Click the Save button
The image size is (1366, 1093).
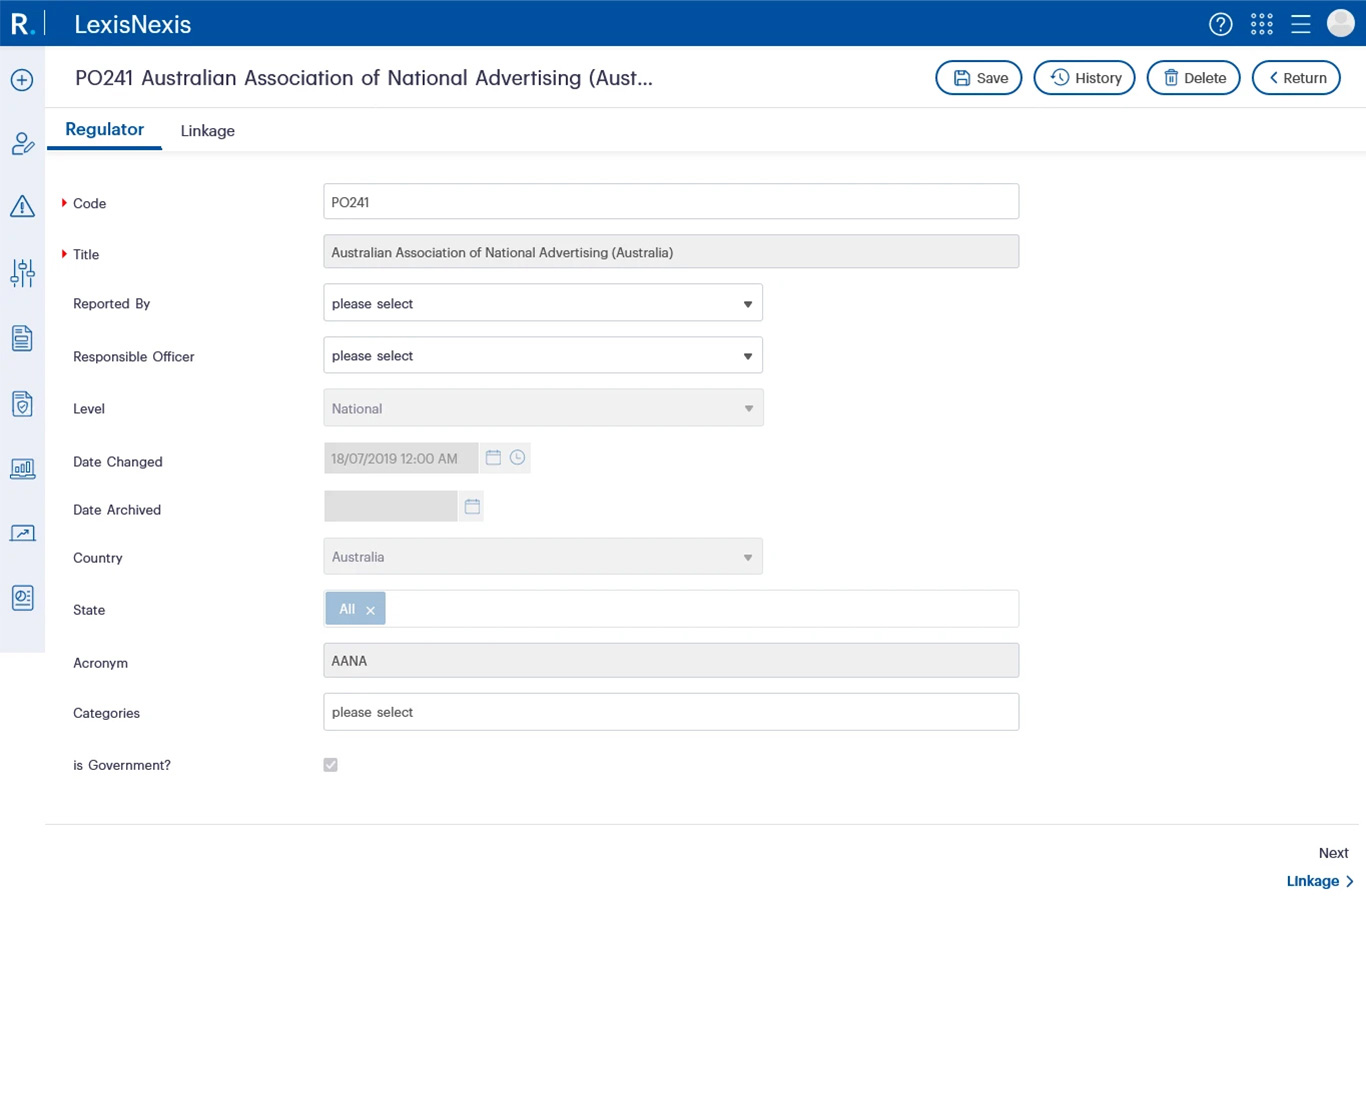tap(979, 78)
